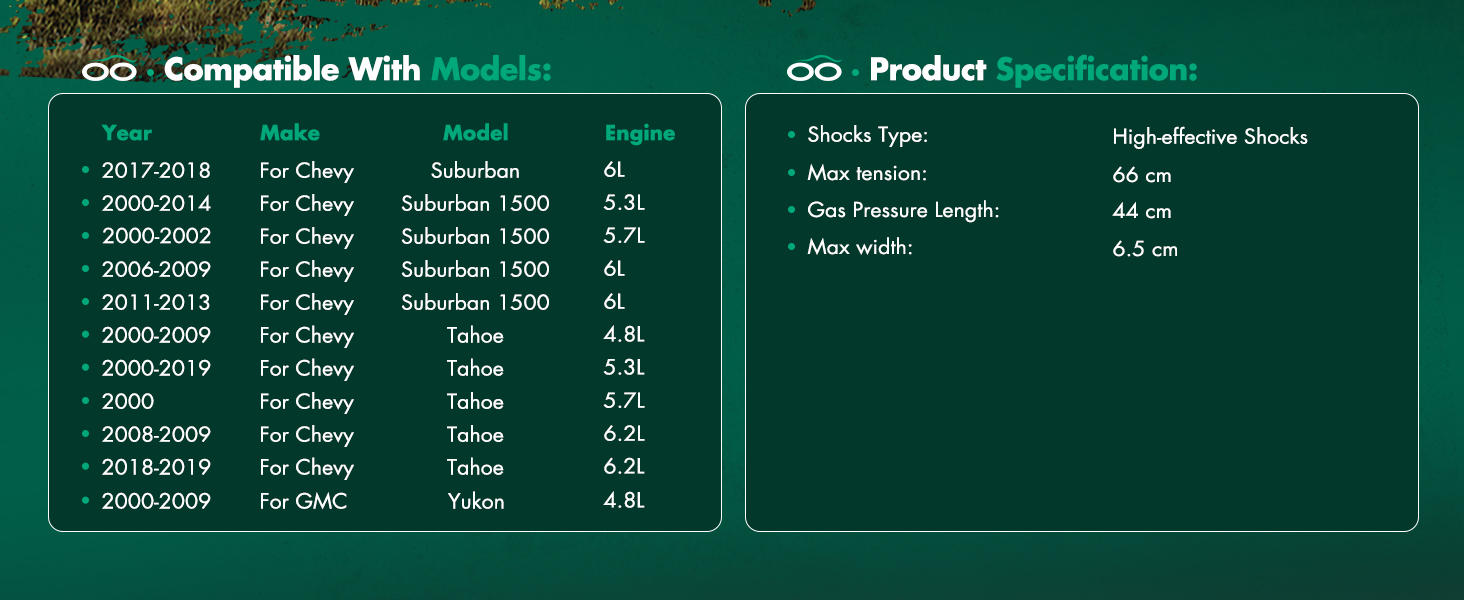
Task: Click the Model column header
Action: coord(476,133)
